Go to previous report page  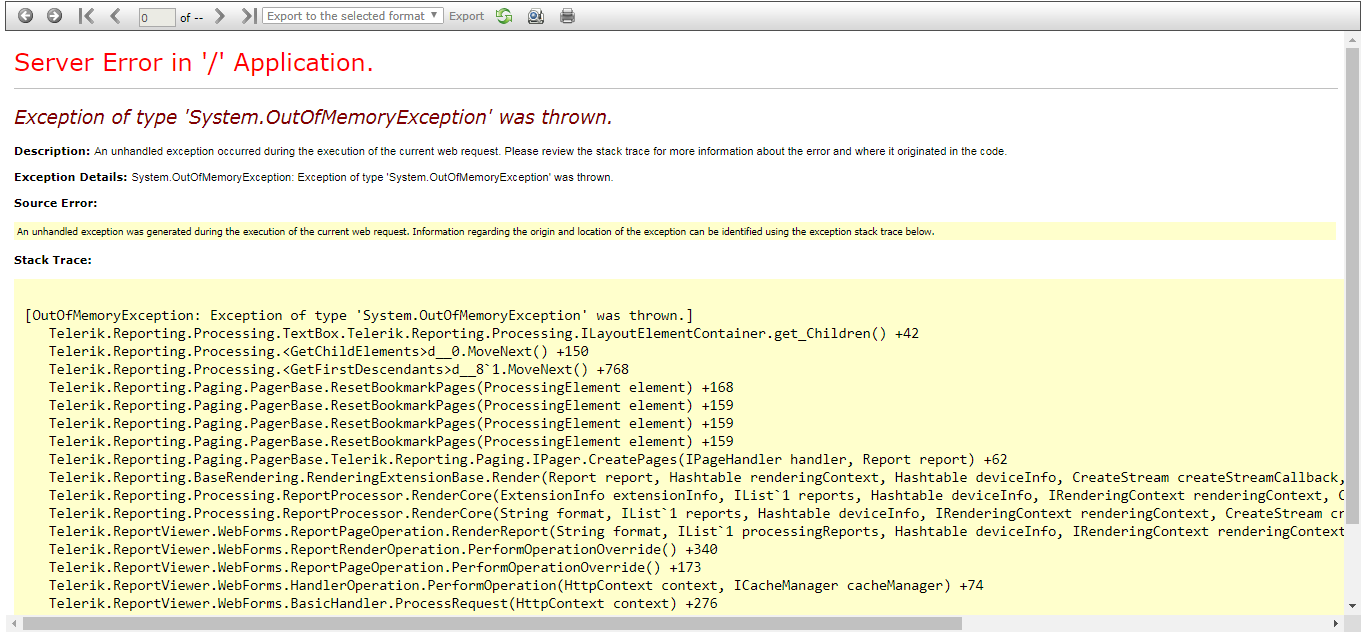[115, 16]
